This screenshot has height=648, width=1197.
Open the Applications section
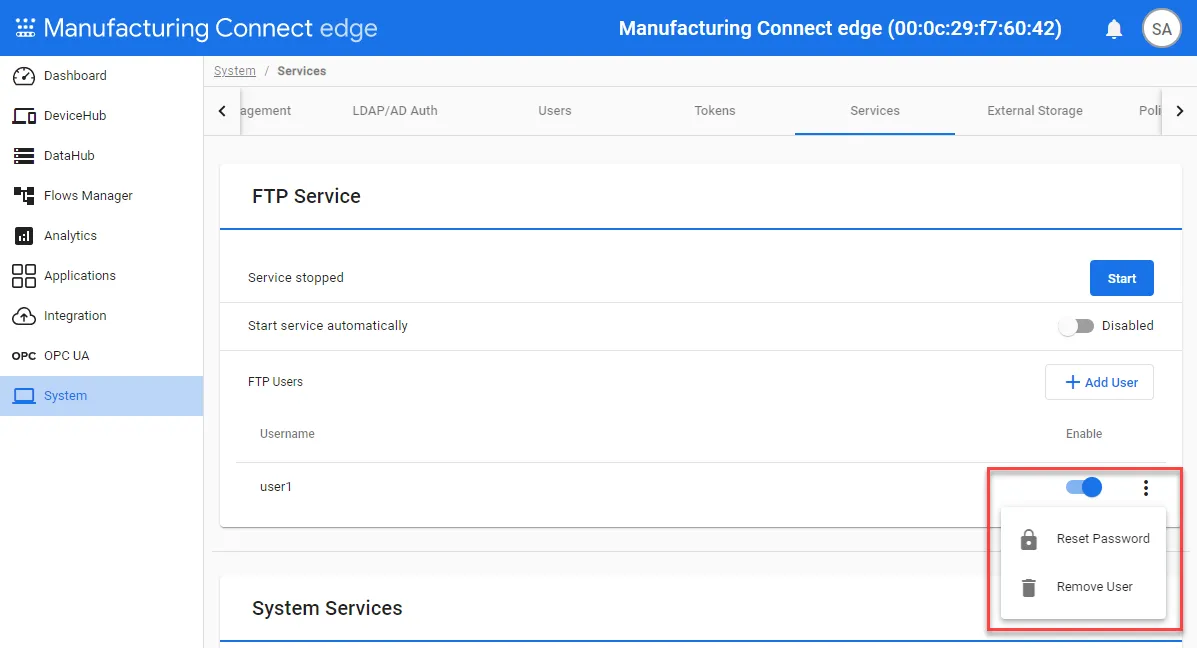point(102,276)
